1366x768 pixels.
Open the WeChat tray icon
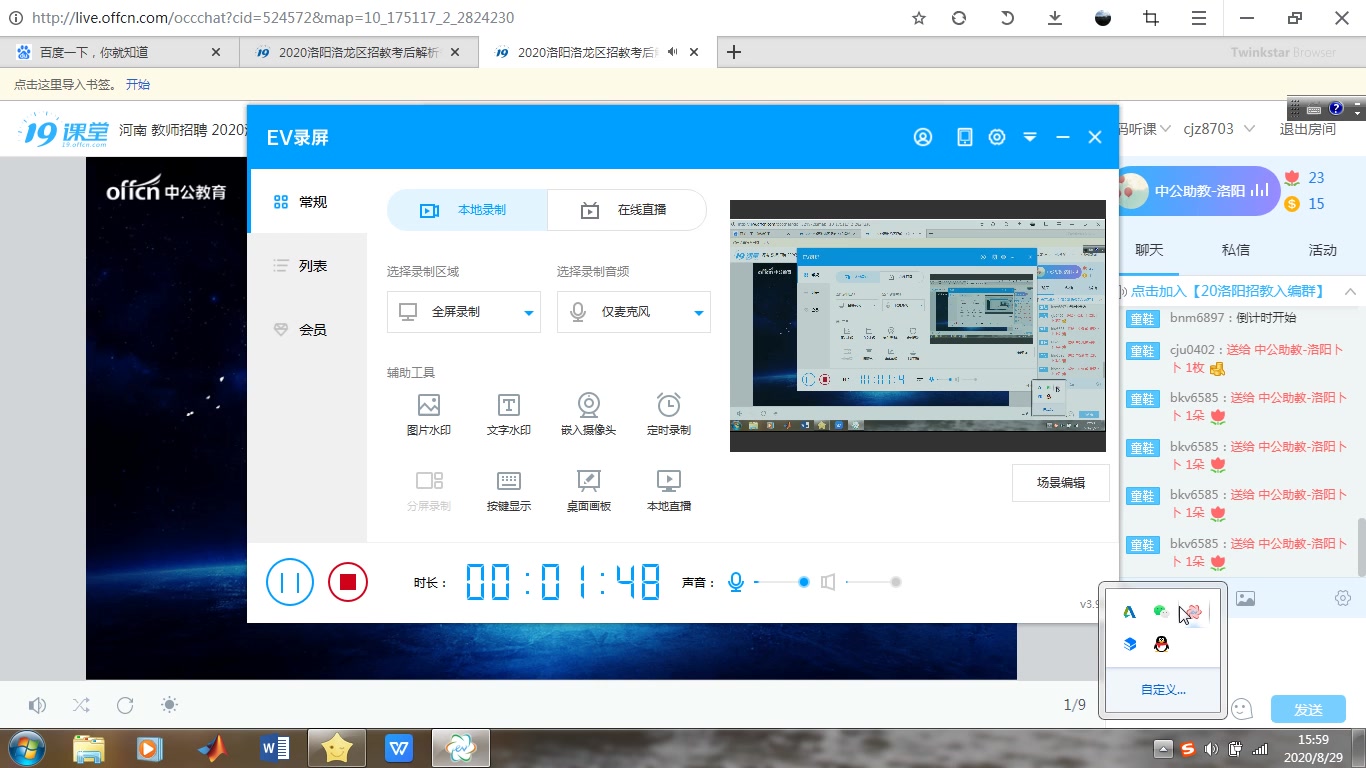tap(1160, 612)
